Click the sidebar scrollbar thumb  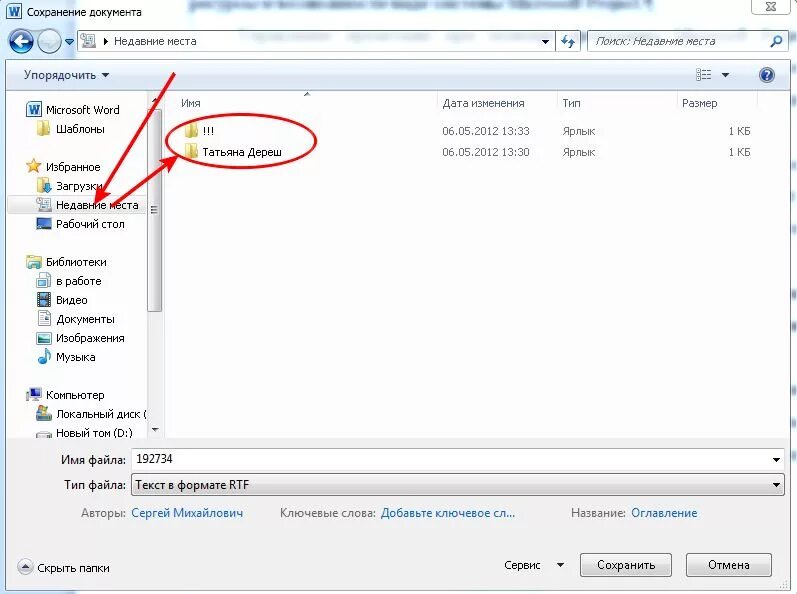(155, 210)
